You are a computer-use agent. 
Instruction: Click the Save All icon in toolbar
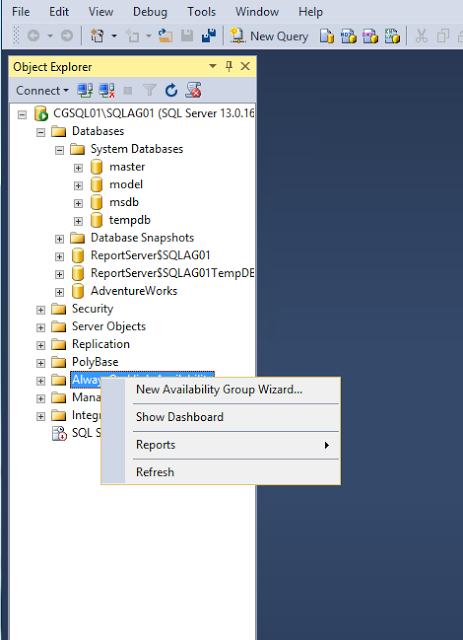tap(209, 36)
